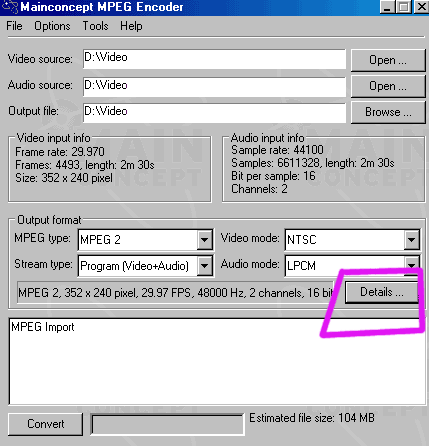Minimize the encoder window

coord(387,7)
